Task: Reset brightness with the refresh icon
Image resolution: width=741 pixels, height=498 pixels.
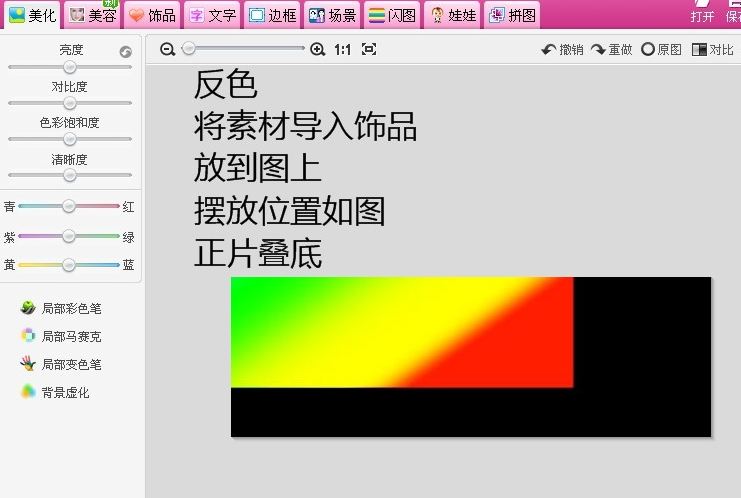Action: point(126,51)
